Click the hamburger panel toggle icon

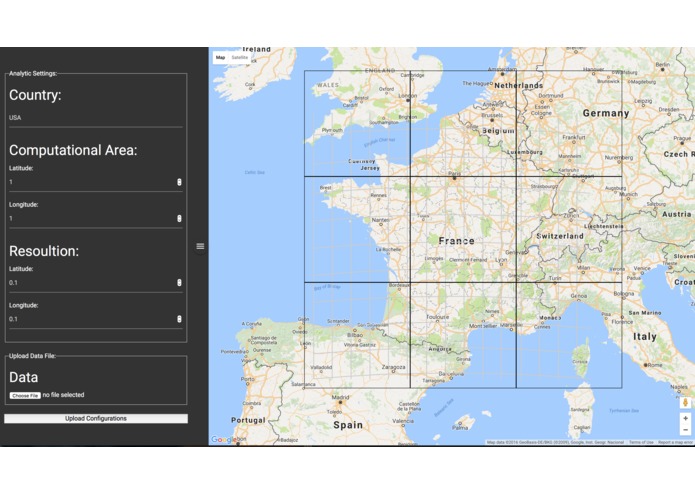click(200, 246)
